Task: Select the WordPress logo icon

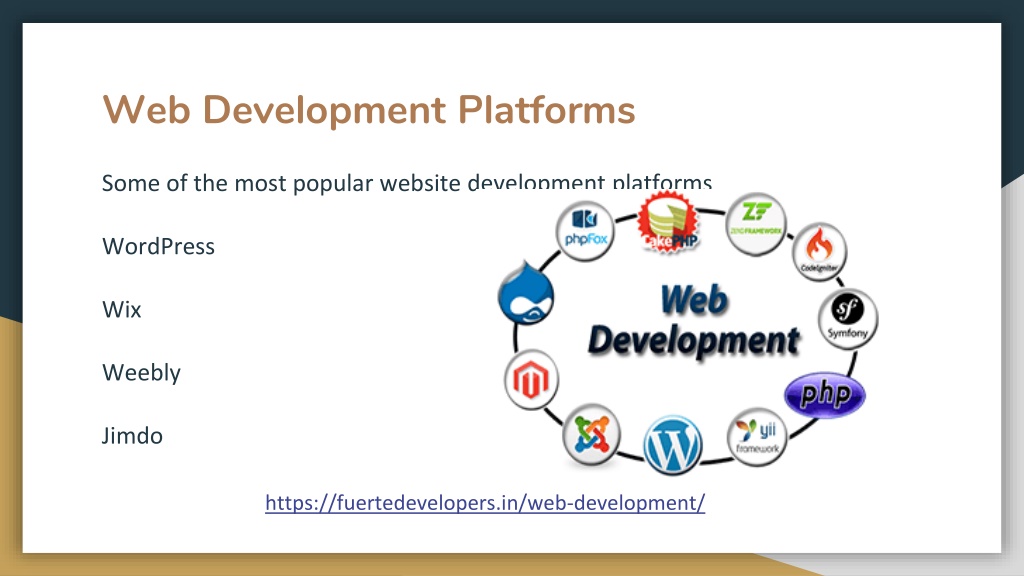Action: click(673, 445)
